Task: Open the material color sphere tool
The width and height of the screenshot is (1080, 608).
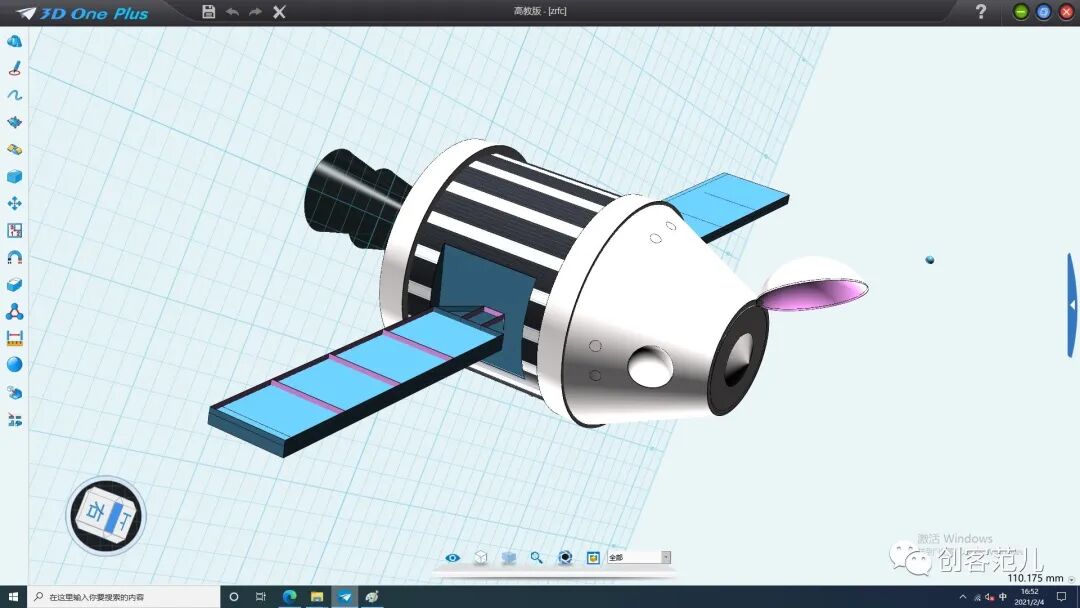Action: coord(14,365)
